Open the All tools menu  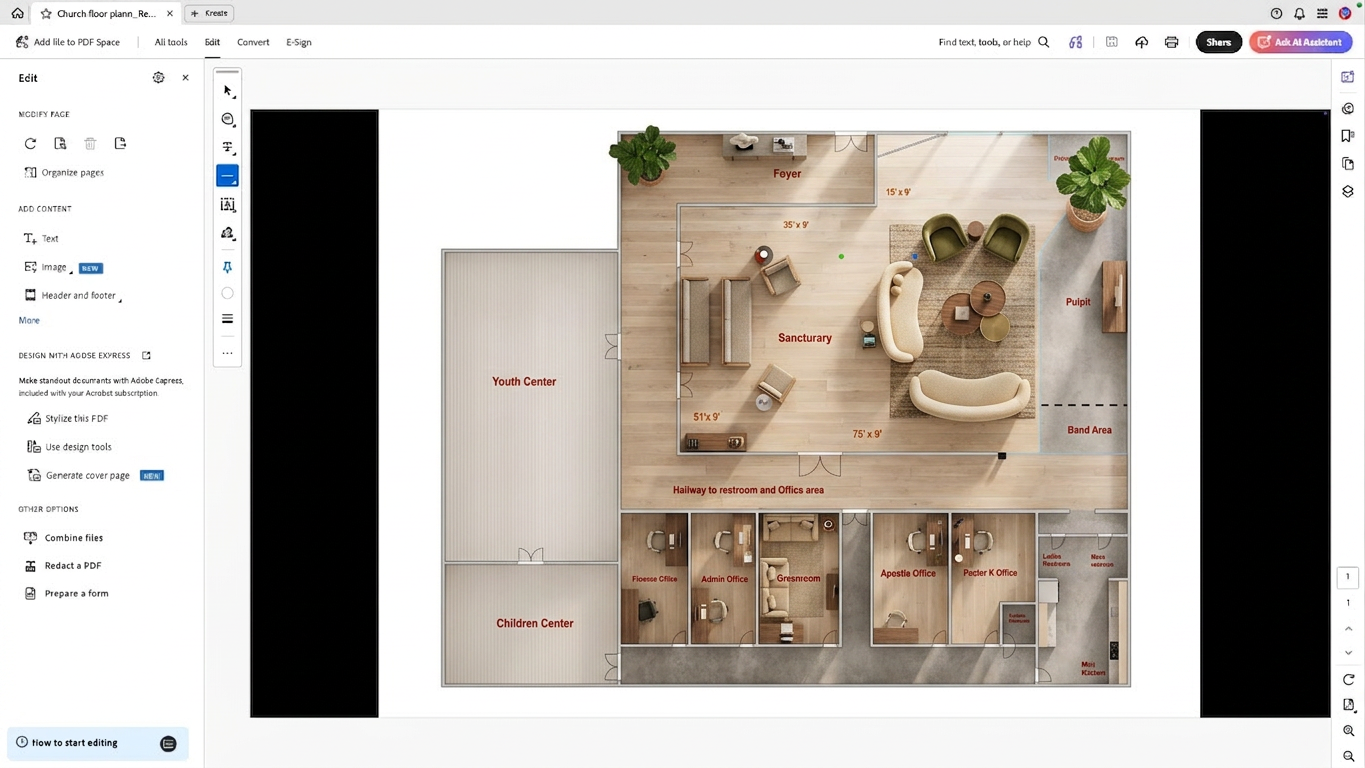(171, 42)
